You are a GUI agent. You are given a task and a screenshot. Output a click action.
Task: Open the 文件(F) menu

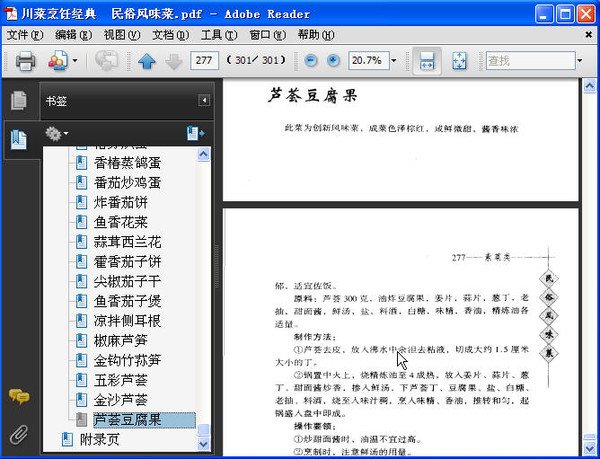[x=25, y=35]
